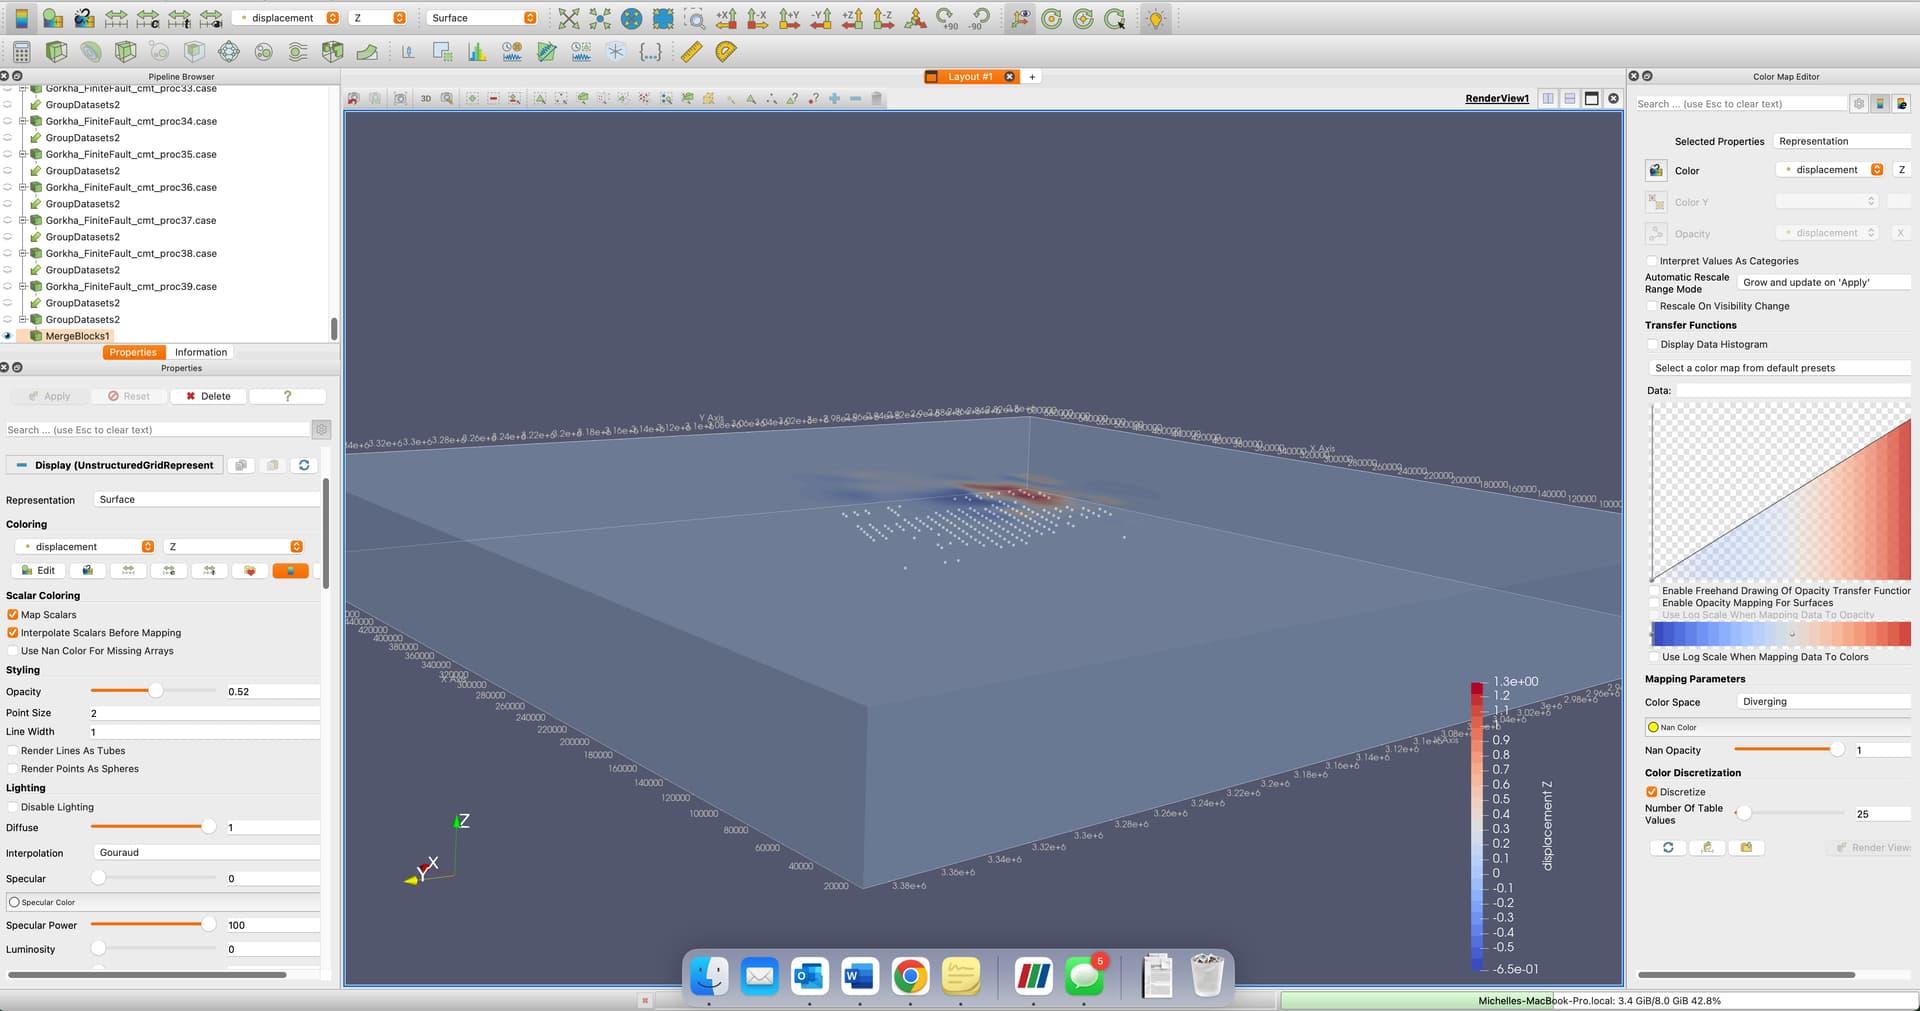Rotate view 90 degrees counterclockwise
The width and height of the screenshot is (1920, 1011).
click(x=979, y=18)
